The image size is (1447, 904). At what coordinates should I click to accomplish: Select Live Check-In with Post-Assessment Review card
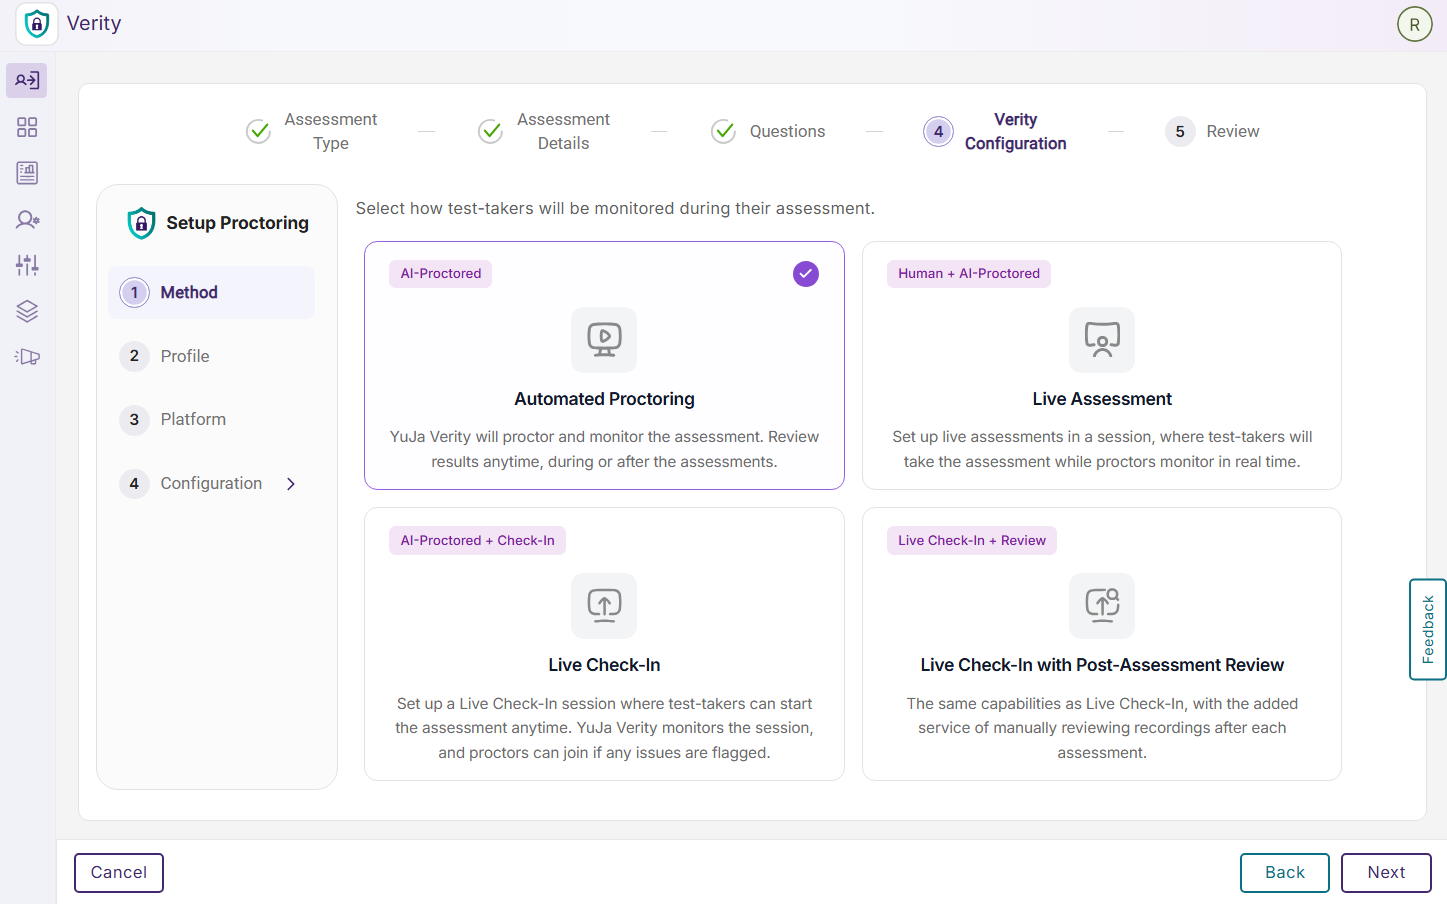pyautogui.click(x=1102, y=644)
